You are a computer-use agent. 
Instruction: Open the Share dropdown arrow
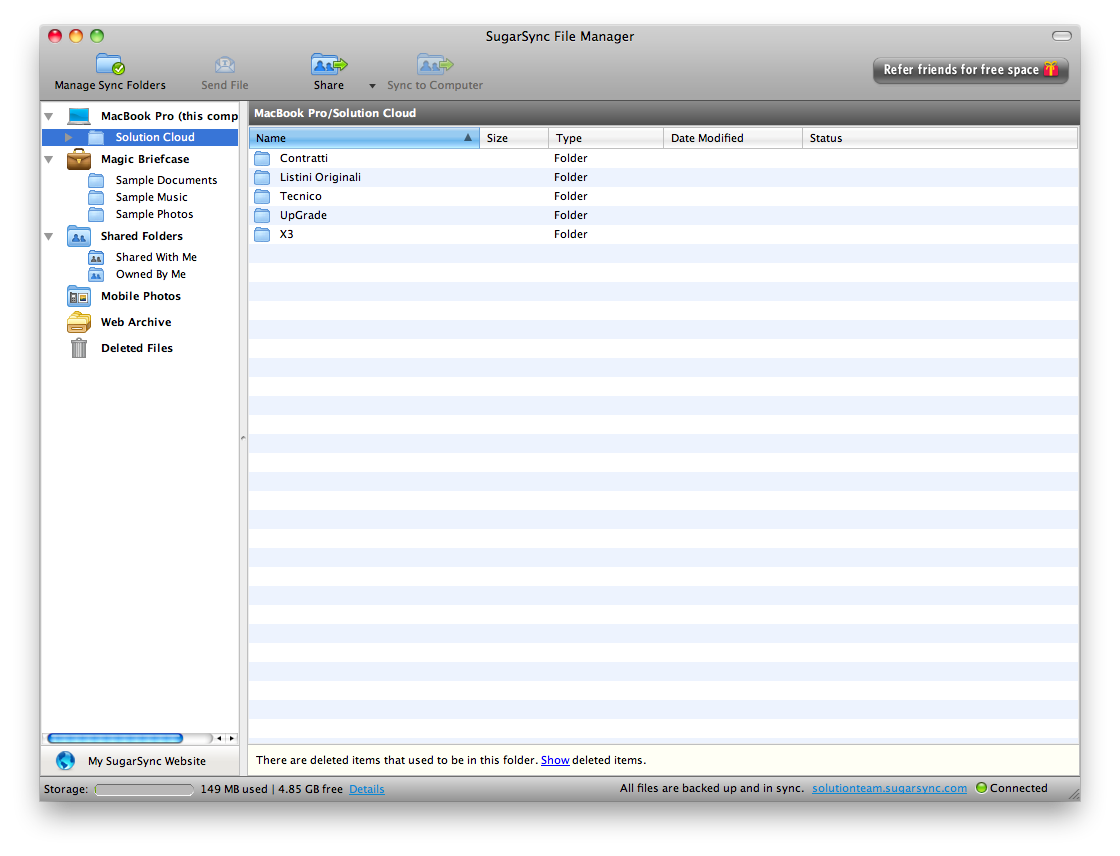372,86
